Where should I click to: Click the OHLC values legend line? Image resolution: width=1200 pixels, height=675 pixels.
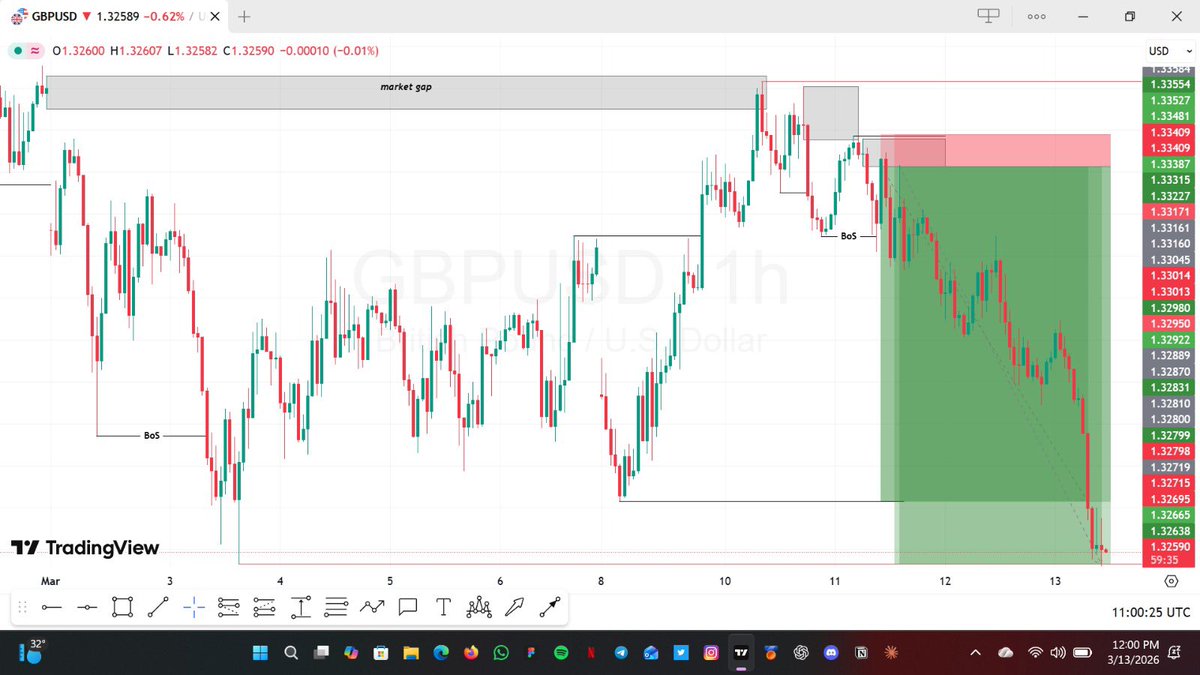pyautogui.click(x=215, y=51)
